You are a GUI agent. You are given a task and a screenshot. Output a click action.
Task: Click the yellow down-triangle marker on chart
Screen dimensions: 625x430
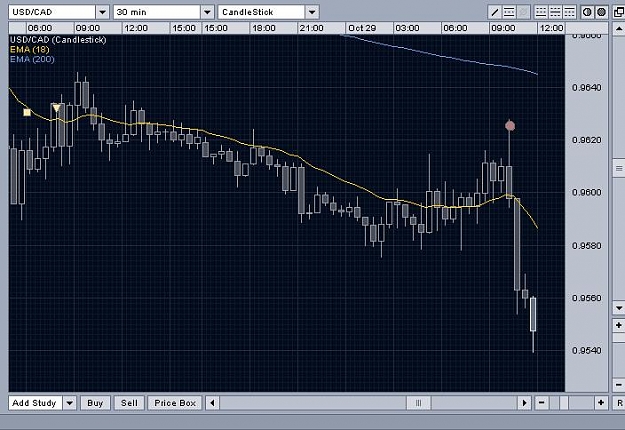[x=57, y=108]
